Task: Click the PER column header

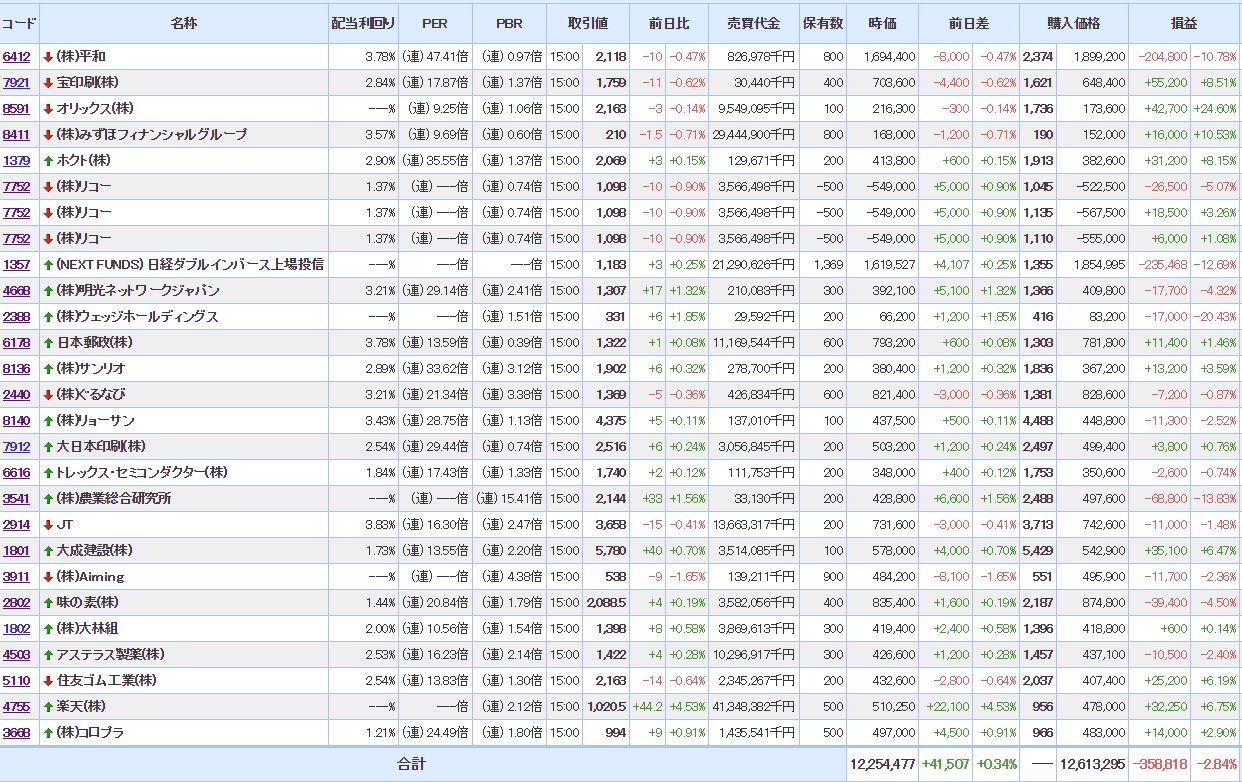Action: [x=435, y=23]
